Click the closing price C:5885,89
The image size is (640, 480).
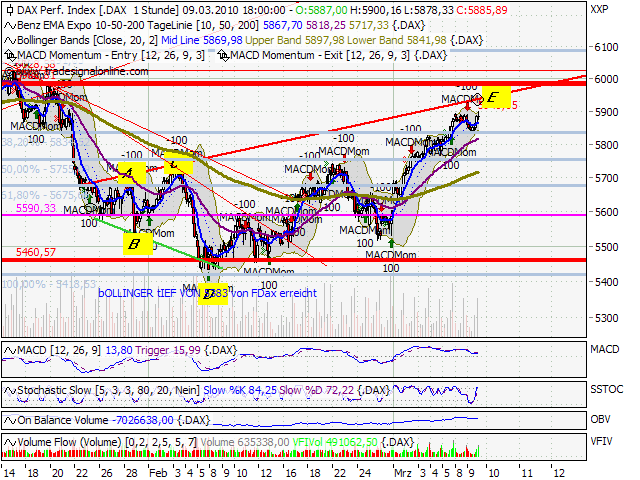tap(482, 10)
